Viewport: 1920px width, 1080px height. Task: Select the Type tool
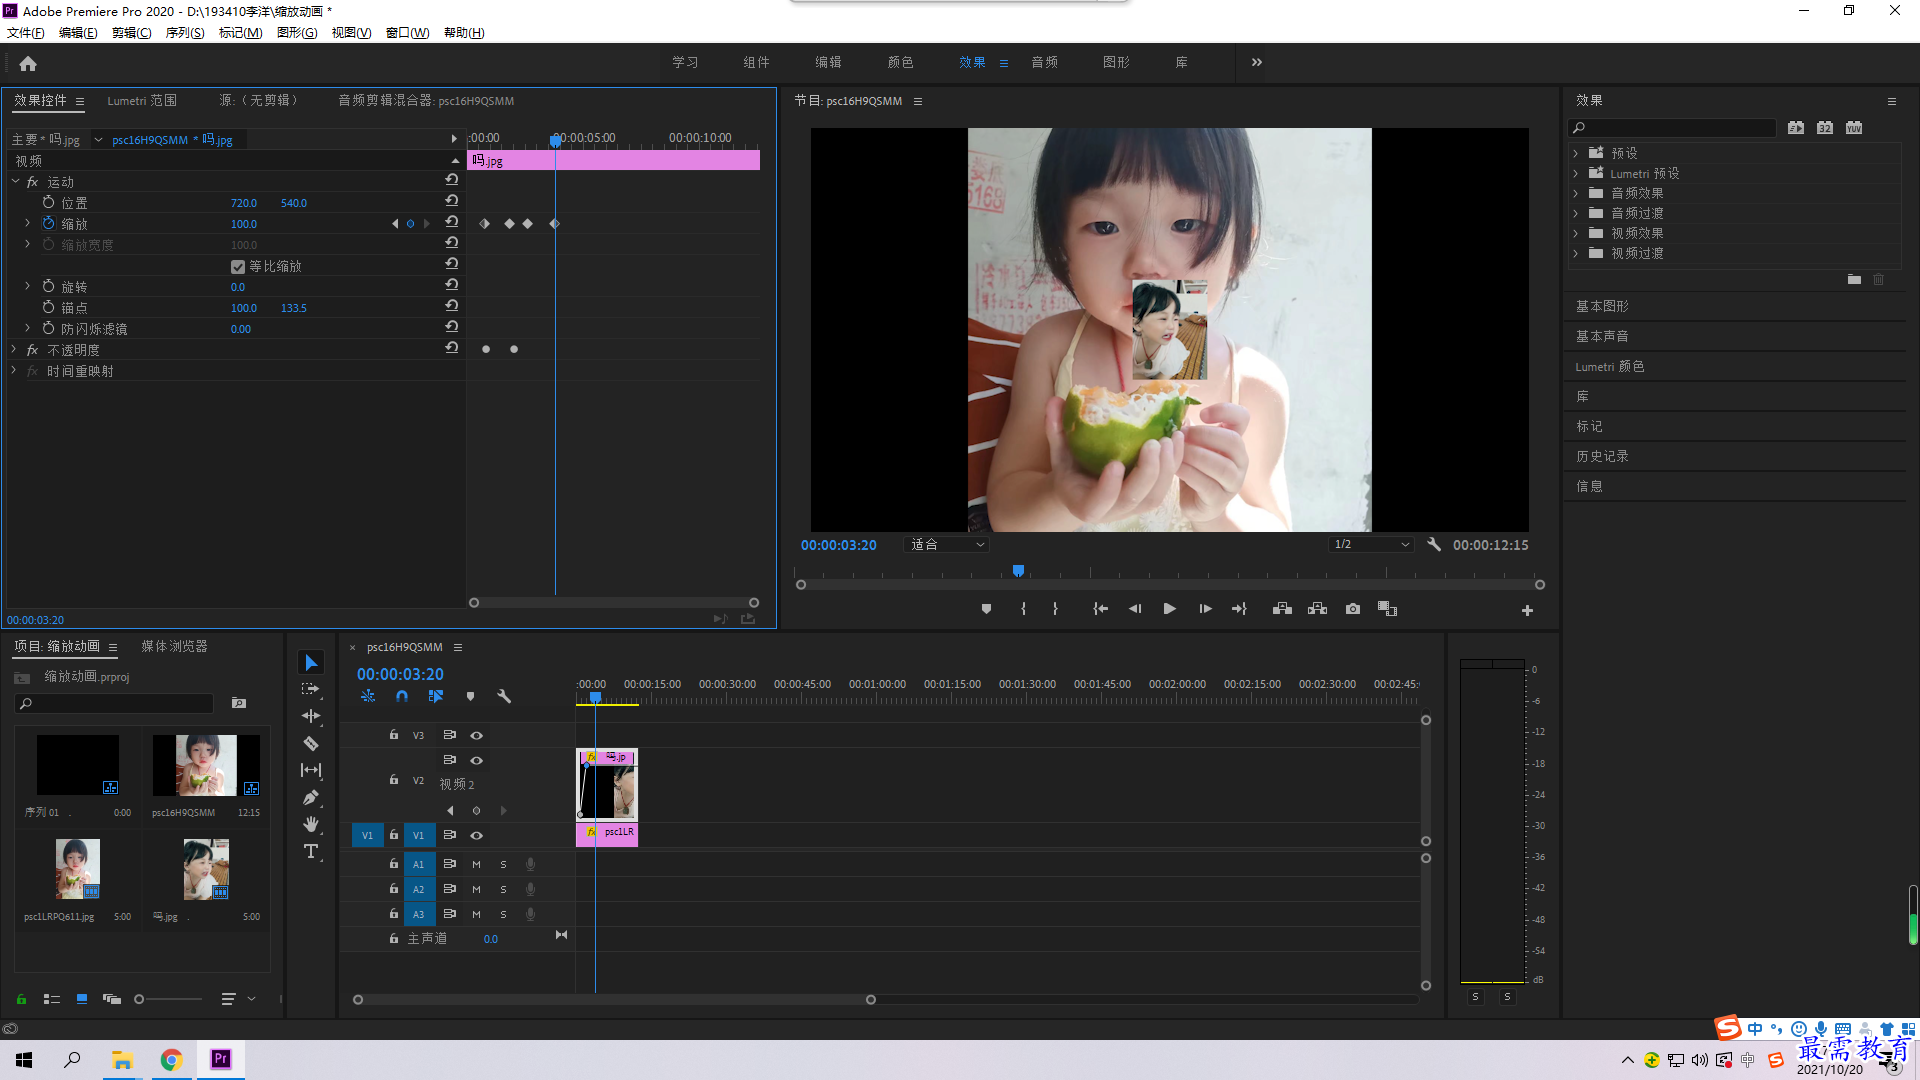311,851
